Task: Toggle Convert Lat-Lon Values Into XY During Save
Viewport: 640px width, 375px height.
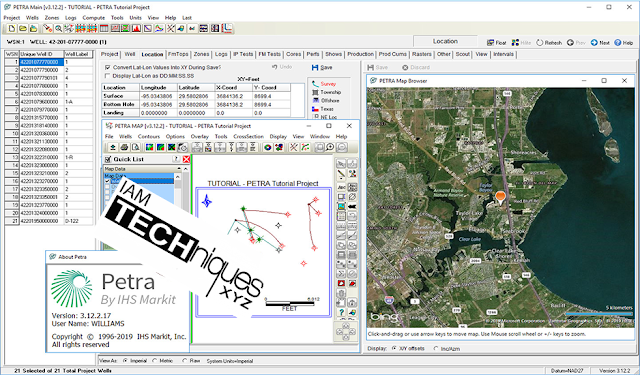Action: click(108, 67)
